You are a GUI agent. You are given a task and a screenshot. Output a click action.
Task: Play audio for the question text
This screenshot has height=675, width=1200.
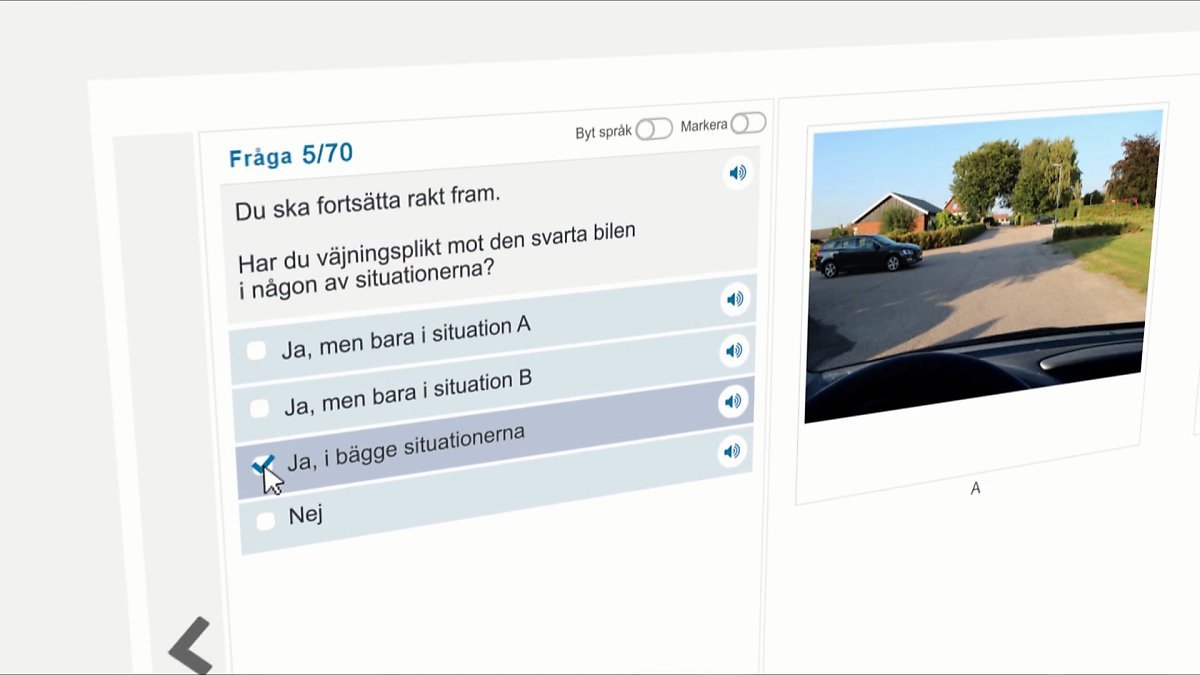click(x=737, y=173)
